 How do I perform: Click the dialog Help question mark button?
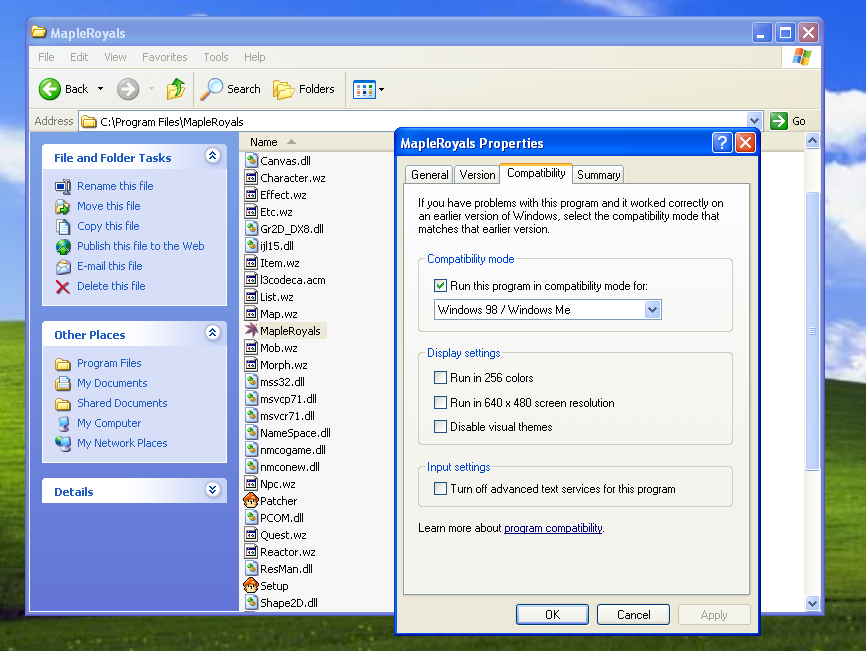coord(722,143)
